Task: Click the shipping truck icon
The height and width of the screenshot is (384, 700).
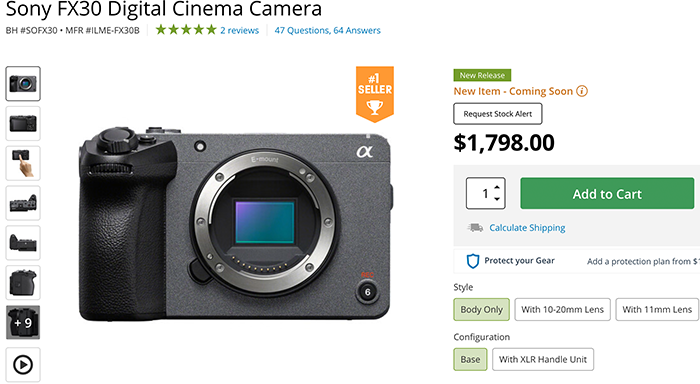Action: click(x=475, y=228)
